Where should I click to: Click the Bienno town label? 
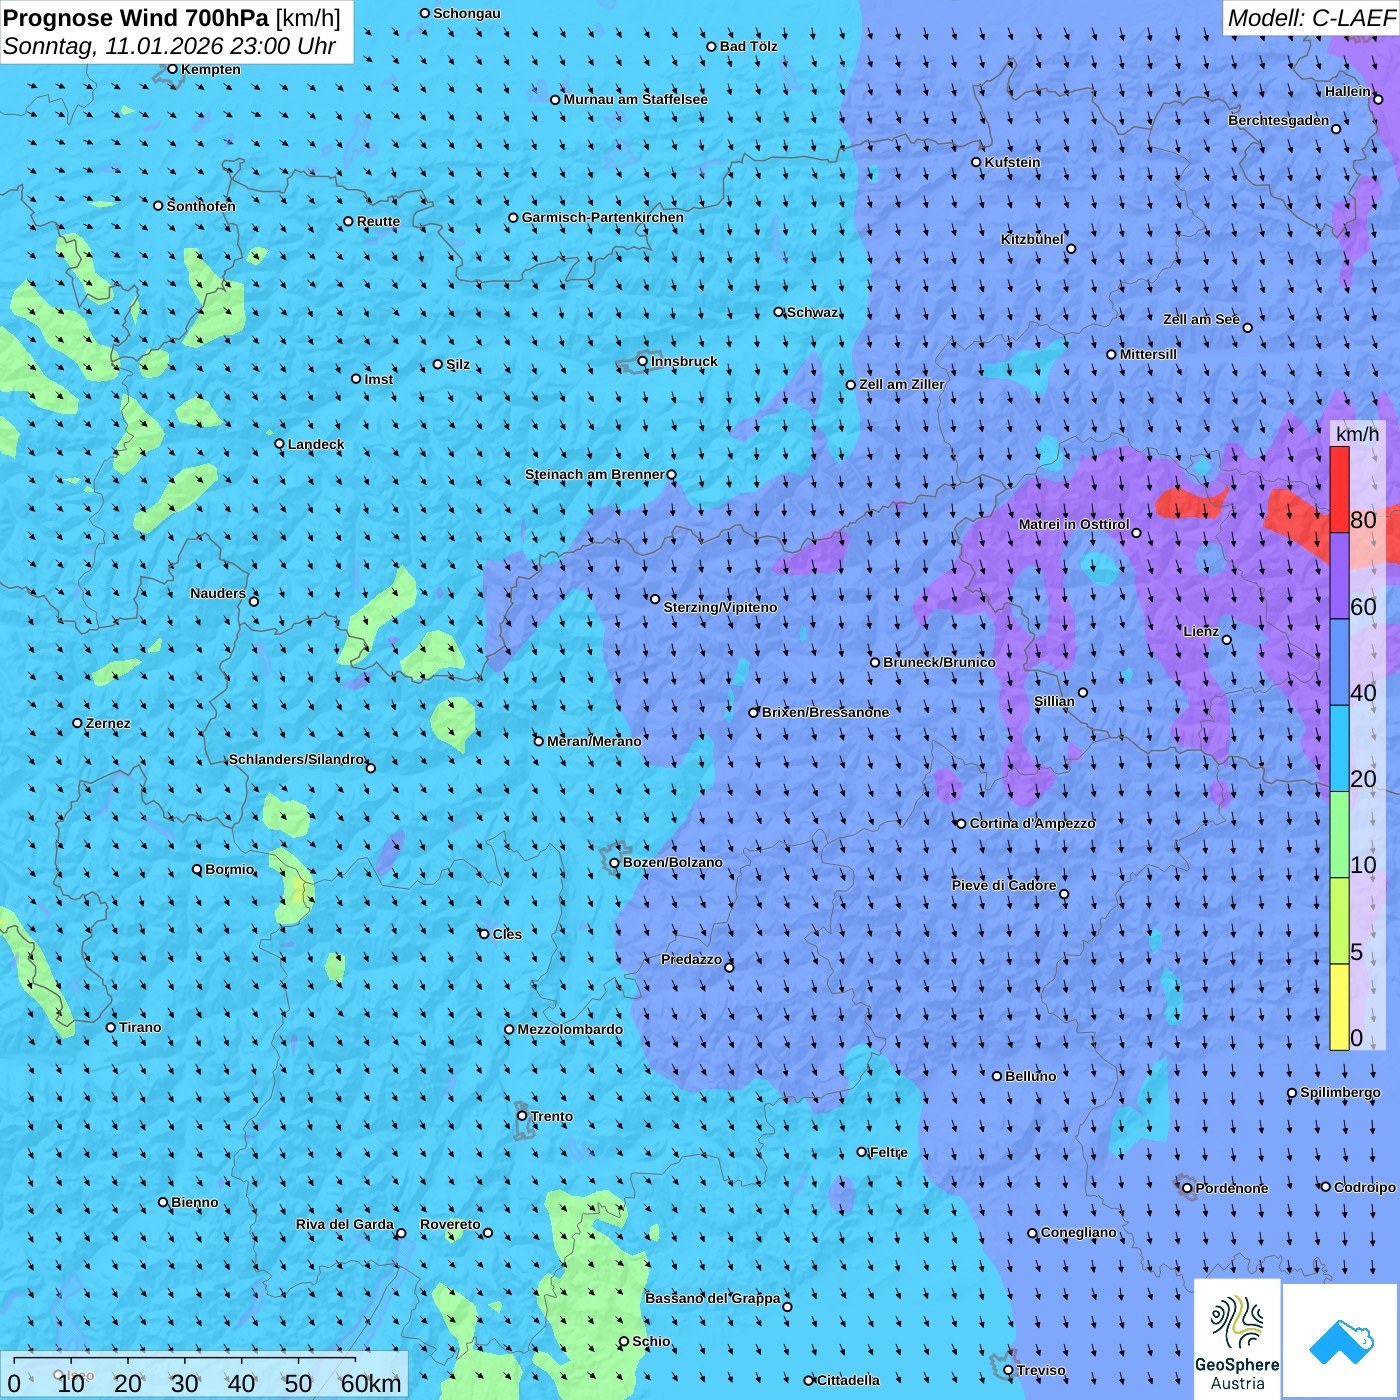(194, 1202)
